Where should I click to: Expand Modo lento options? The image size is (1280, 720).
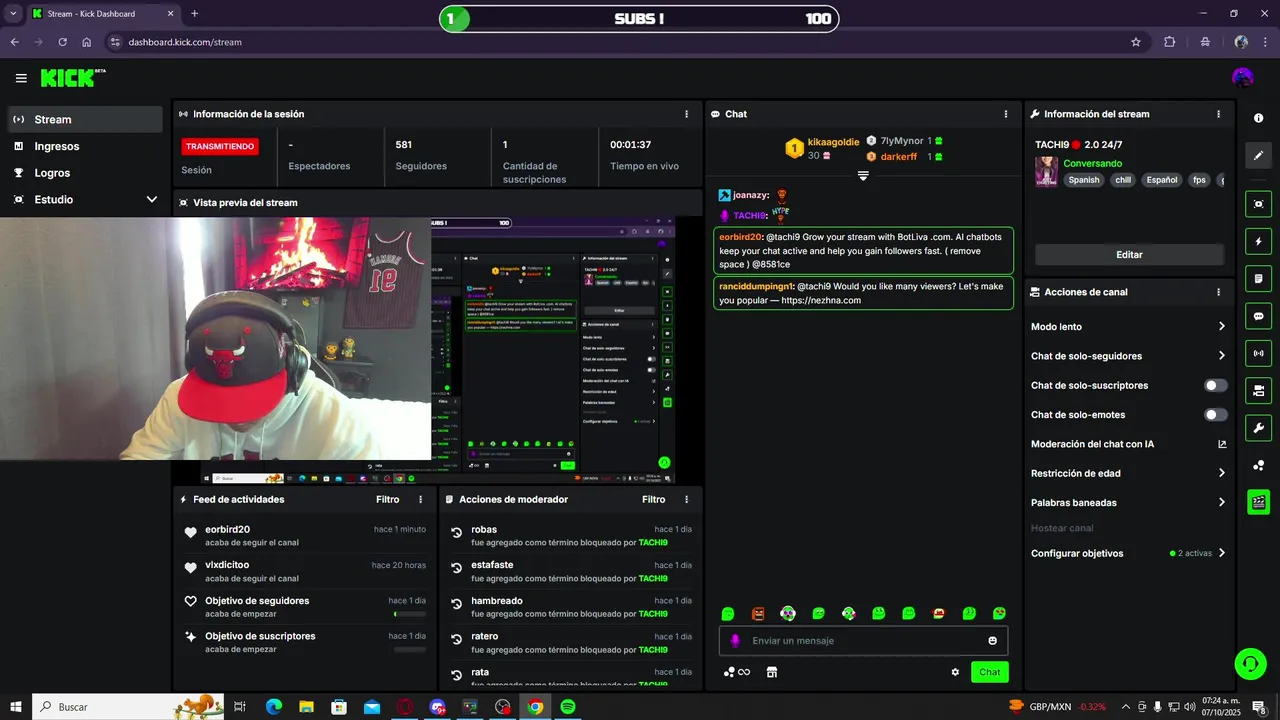1222,327
